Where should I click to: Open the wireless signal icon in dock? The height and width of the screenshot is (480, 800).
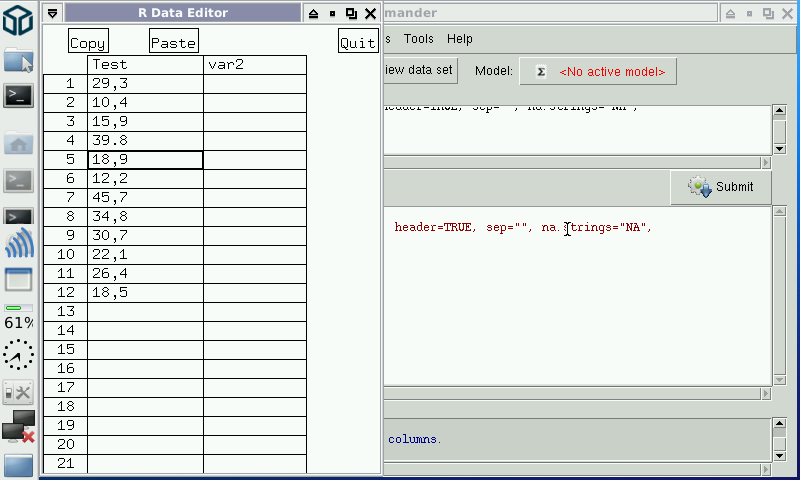pyautogui.click(x=19, y=243)
